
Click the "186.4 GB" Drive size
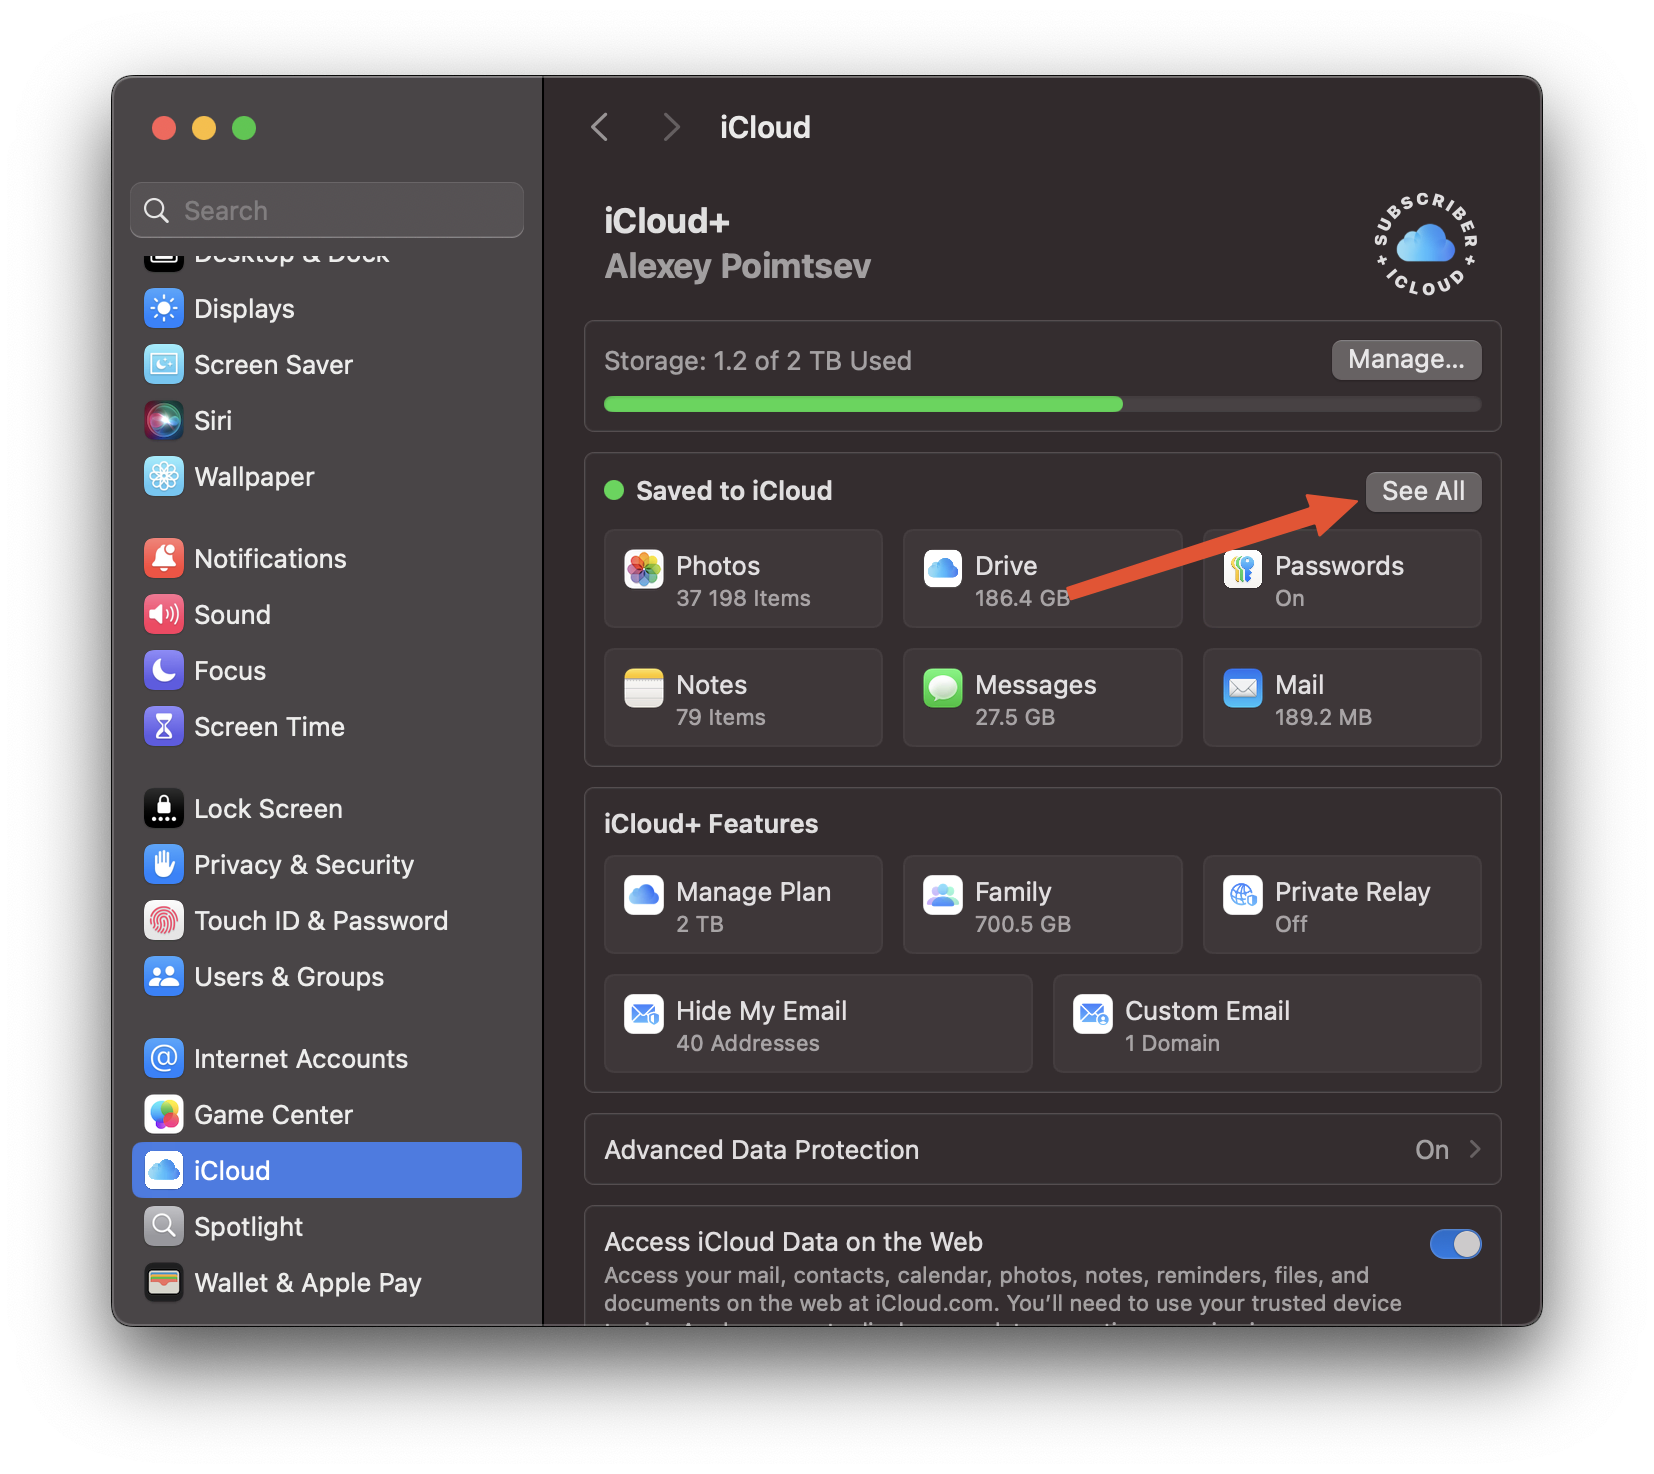click(1022, 598)
